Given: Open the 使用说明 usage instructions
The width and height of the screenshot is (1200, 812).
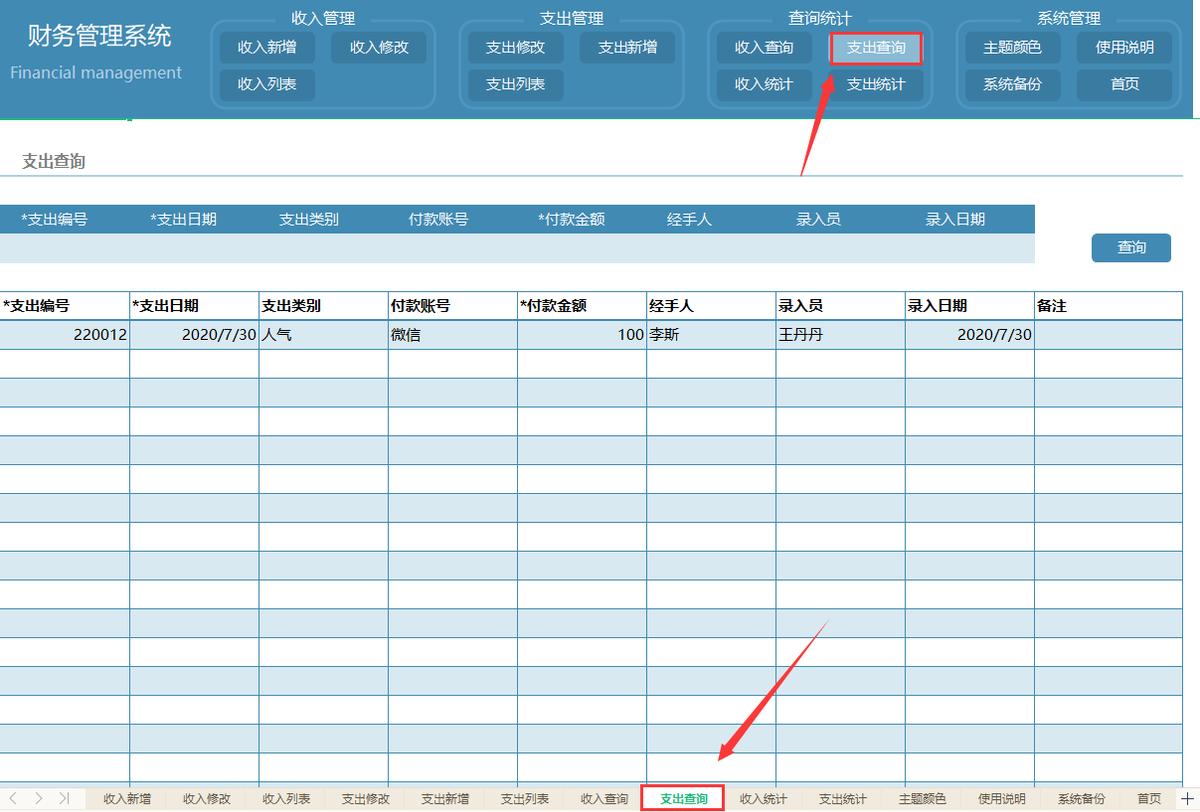Looking at the screenshot, I should click(1124, 46).
